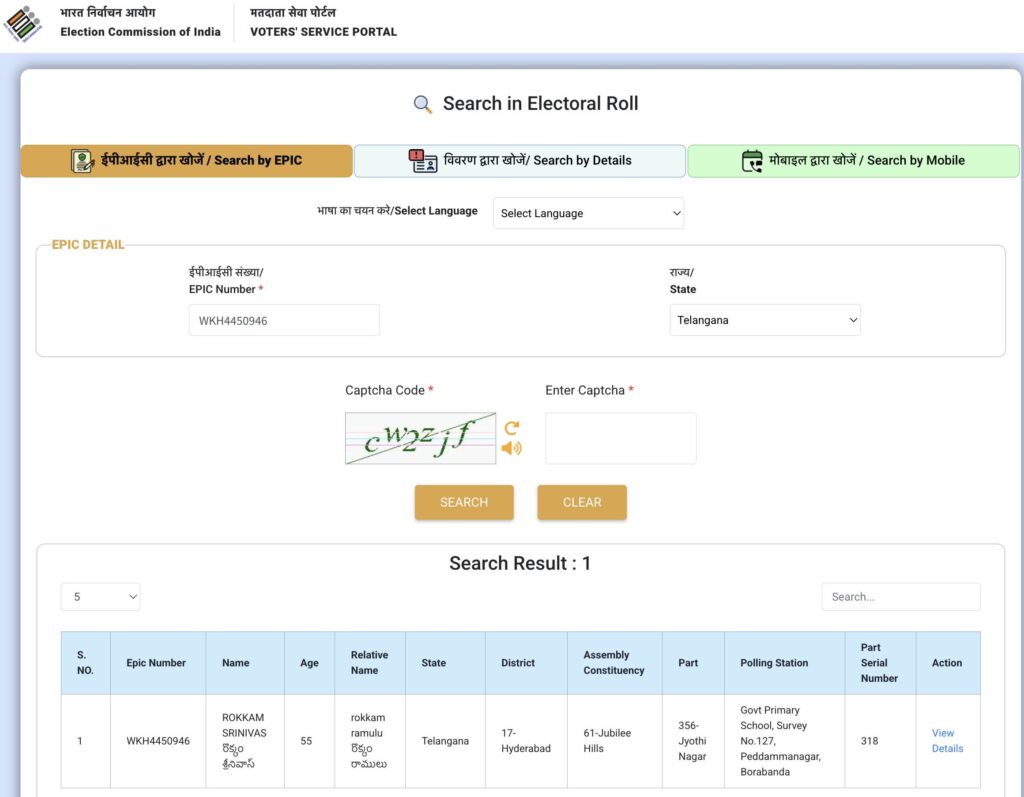
Task: Click the captcha code image
Action: click(x=420, y=438)
